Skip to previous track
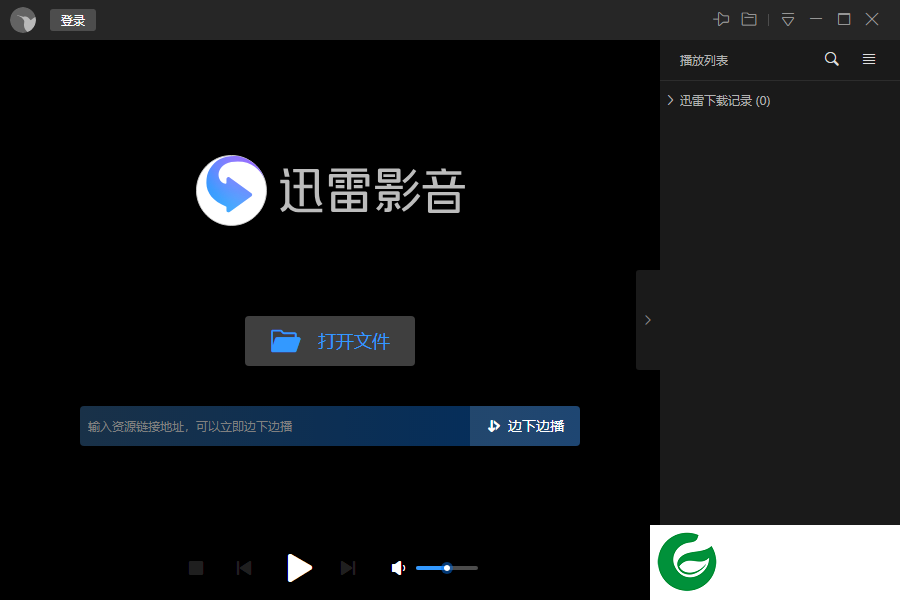Viewport: 900px width, 600px height. tap(244, 568)
